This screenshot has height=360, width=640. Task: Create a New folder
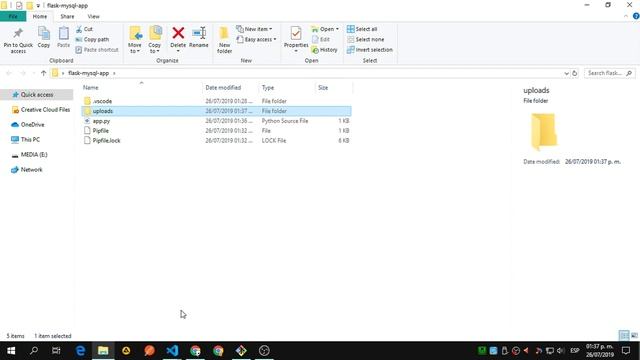click(x=224, y=40)
